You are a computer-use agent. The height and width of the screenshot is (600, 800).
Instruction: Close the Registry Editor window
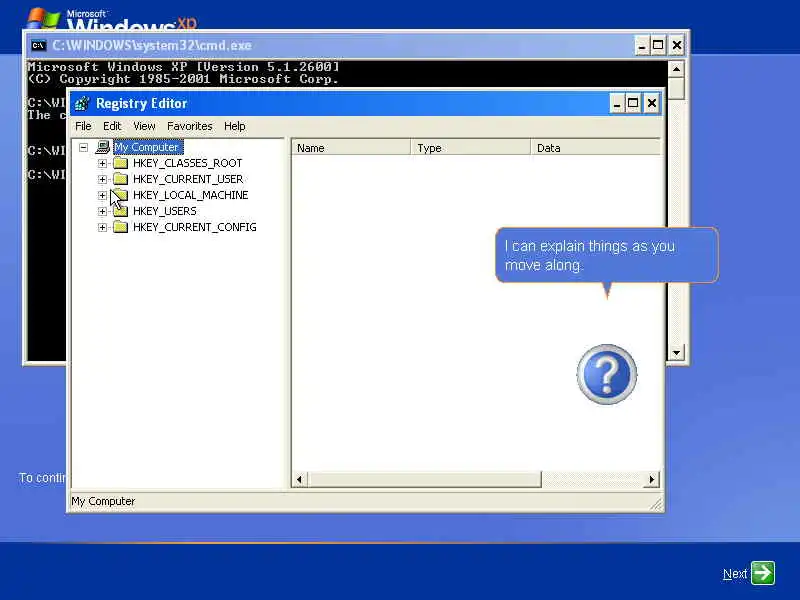coord(652,104)
